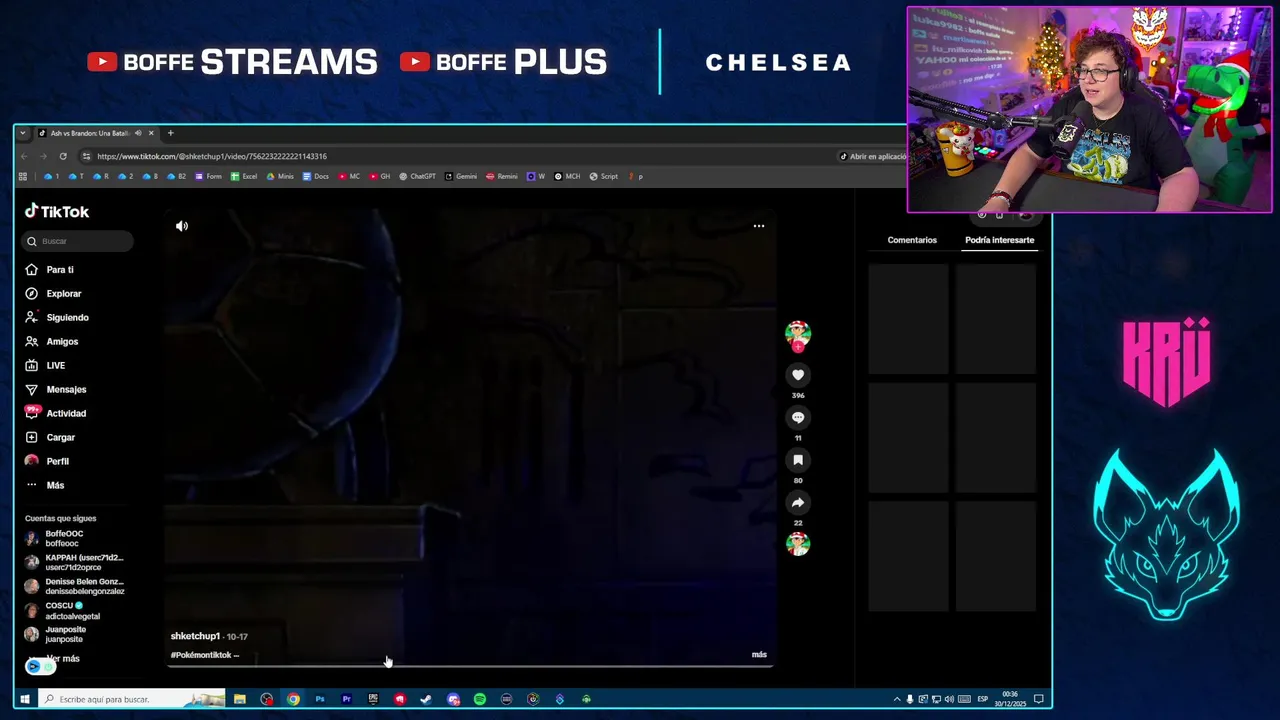
Task: Reload the page in Chrome
Action: click(63, 156)
